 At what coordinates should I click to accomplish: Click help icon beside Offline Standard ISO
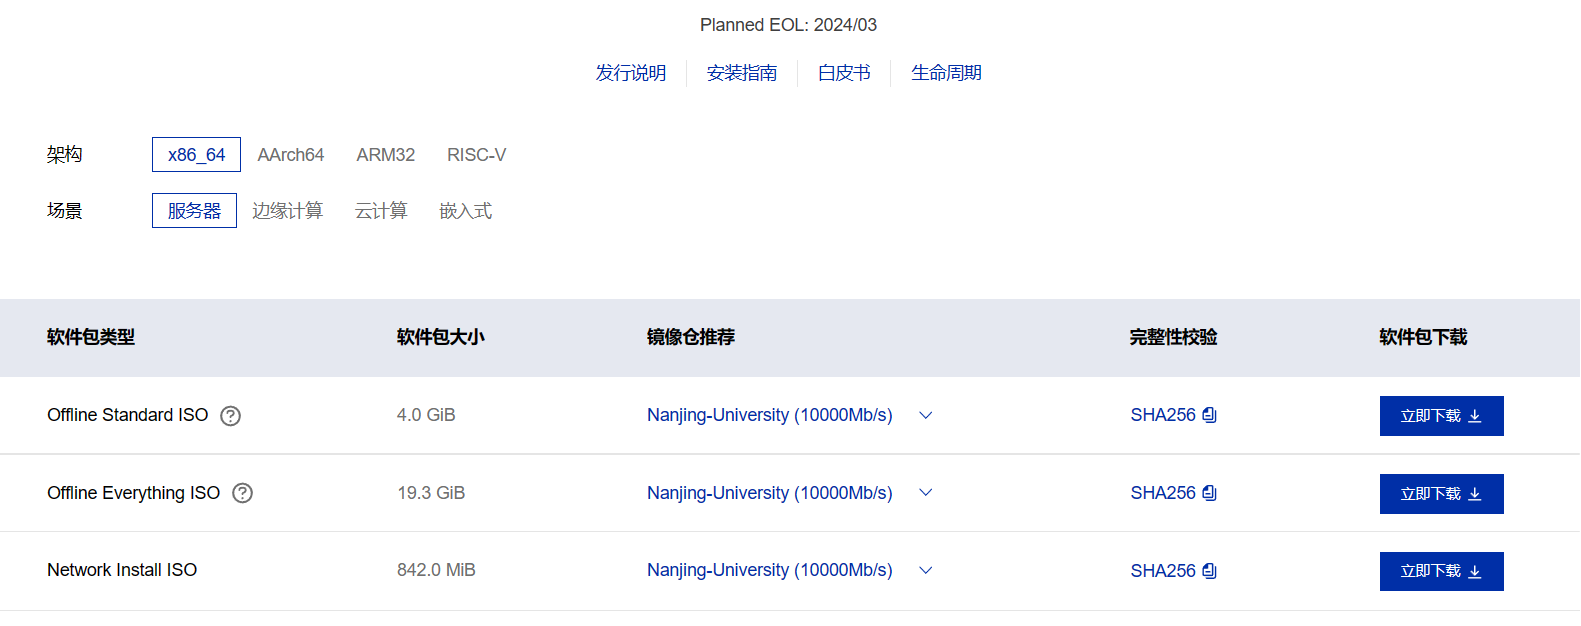tap(231, 416)
